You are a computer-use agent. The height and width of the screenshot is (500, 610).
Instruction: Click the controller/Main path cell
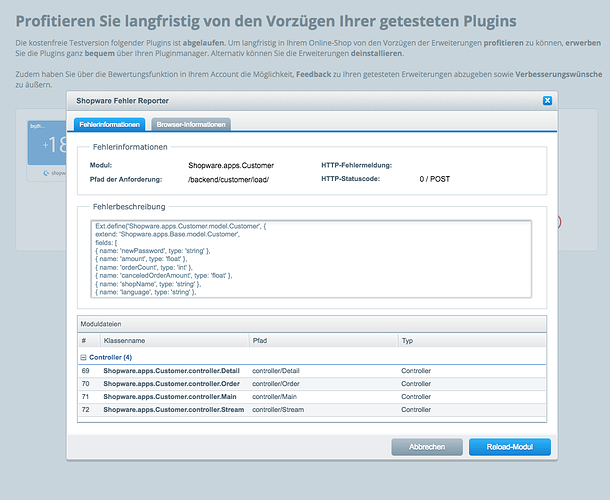pyautogui.click(x=274, y=397)
